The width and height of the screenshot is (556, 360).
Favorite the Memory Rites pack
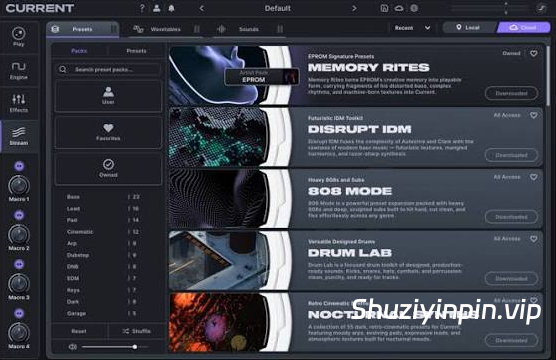[x=534, y=54]
